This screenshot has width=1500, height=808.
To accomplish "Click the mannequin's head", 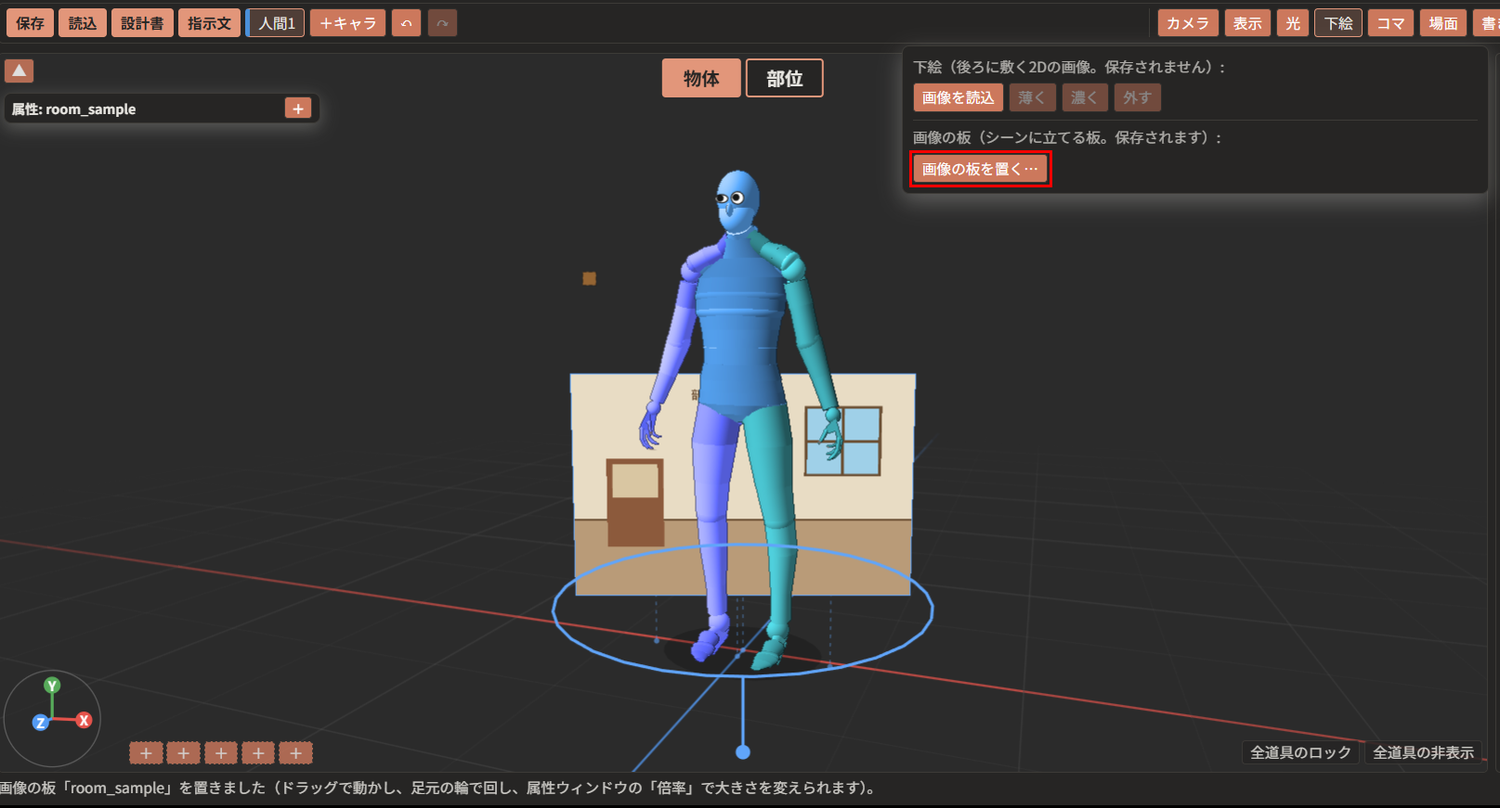I will pos(738,200).
